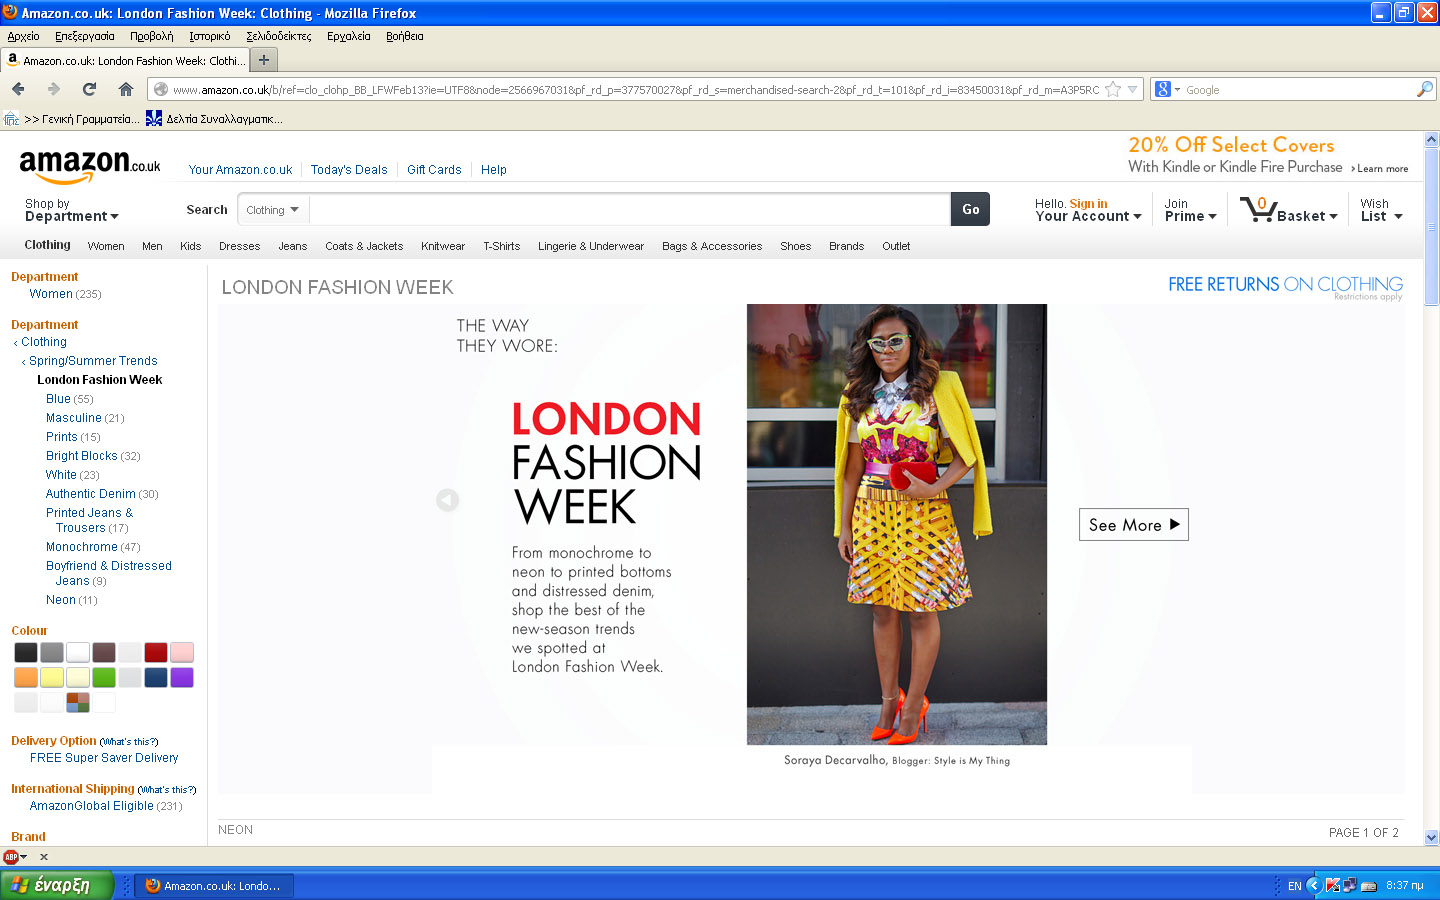Select the multicolour swatch
This screenshot has height=900, width=1440.
point(78,702)
